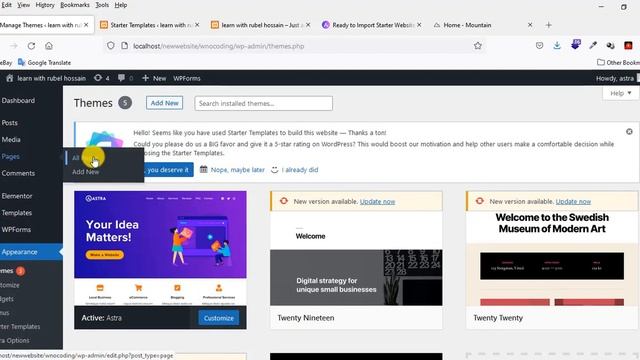
Task: Go to the browser home page icon
Action: (x=49, y=46)
